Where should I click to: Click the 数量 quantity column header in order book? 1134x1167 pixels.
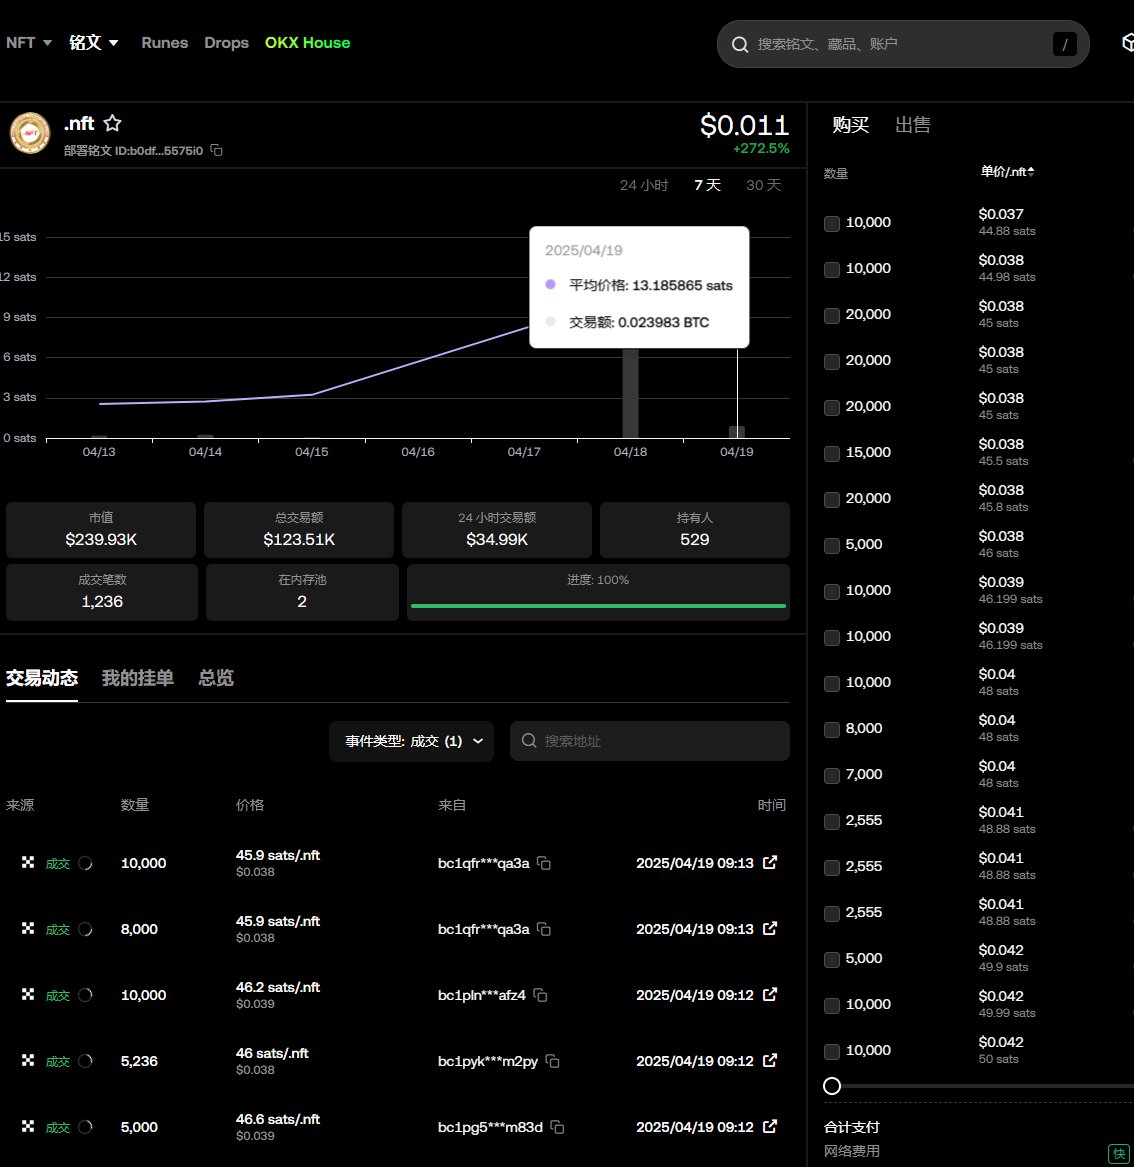836,173
